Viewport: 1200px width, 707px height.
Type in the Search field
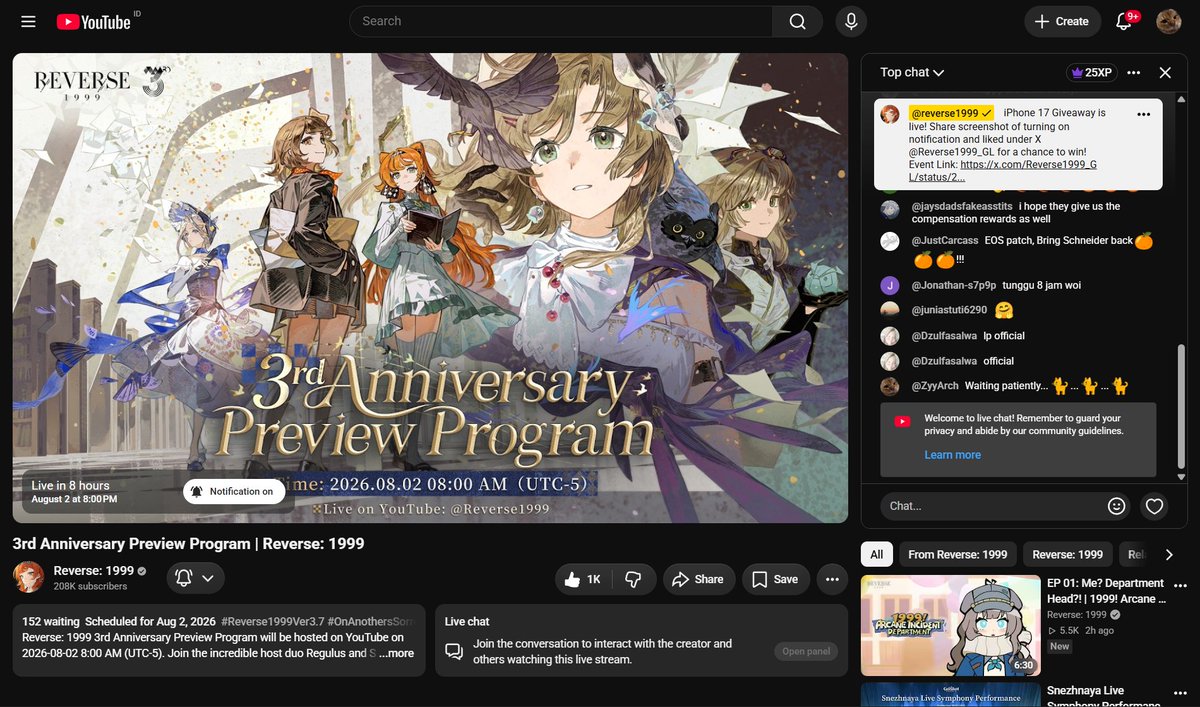coord(561,21)
